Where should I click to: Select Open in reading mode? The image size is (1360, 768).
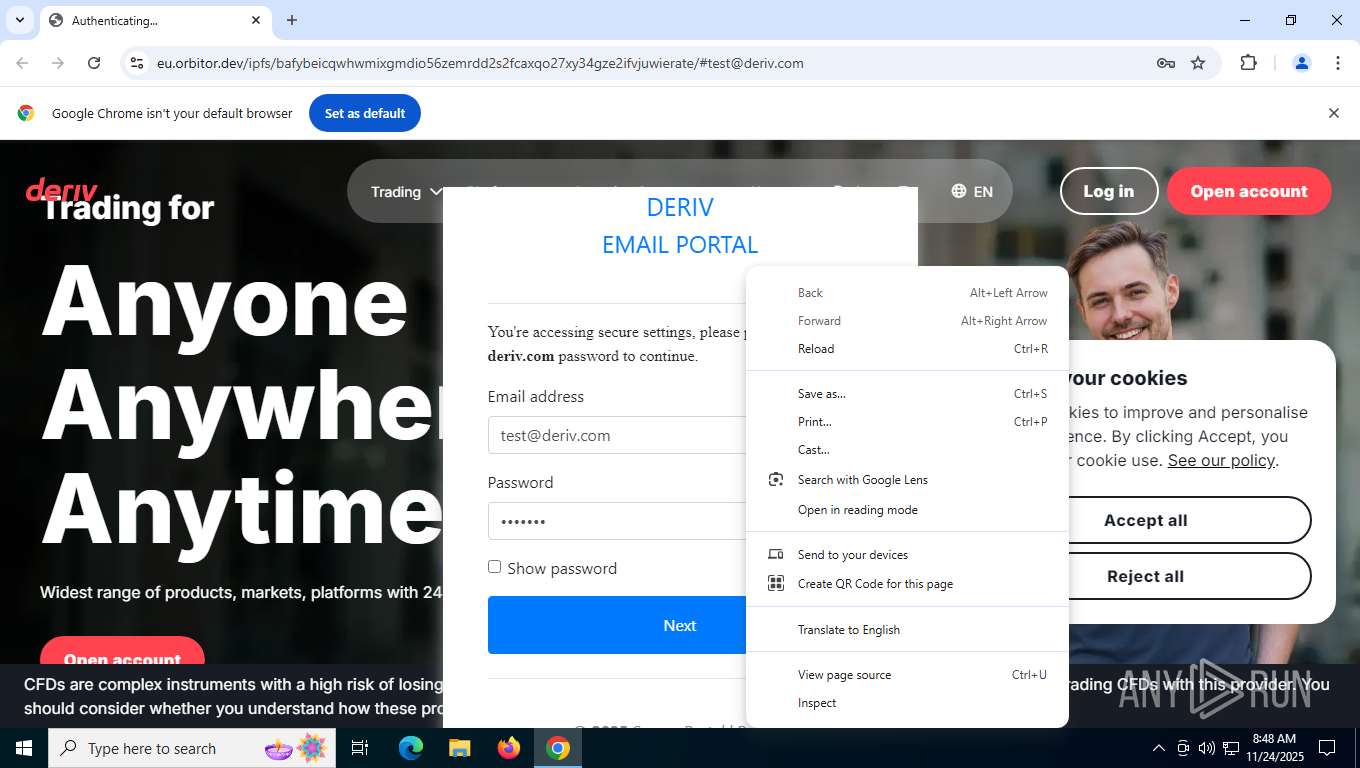click(x=907, y=510)
